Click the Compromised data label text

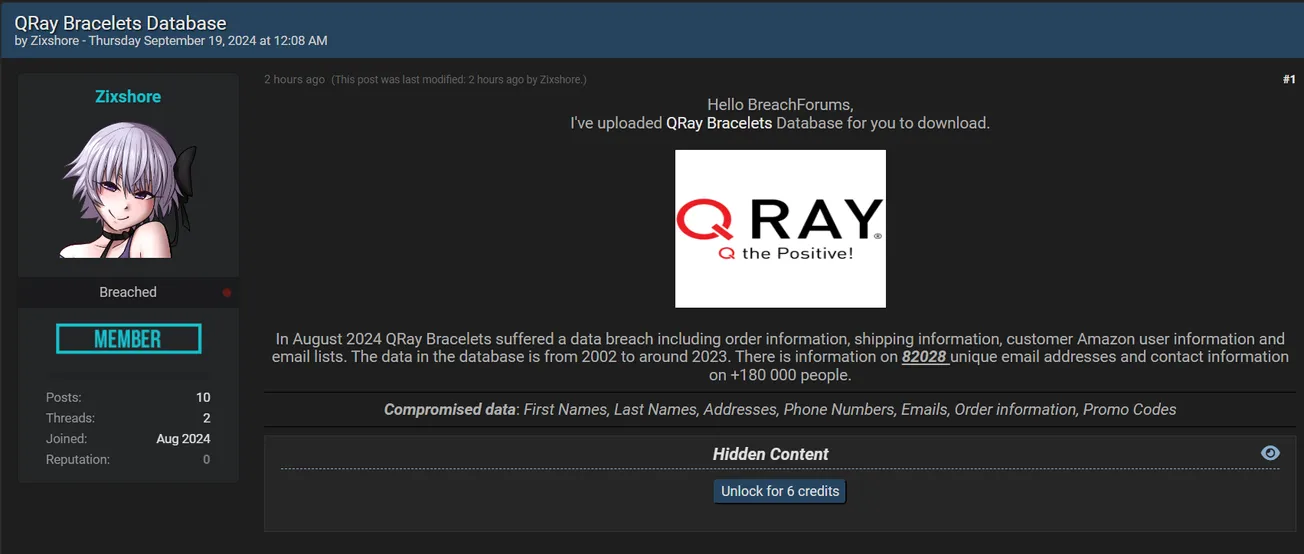pos(450,409)
